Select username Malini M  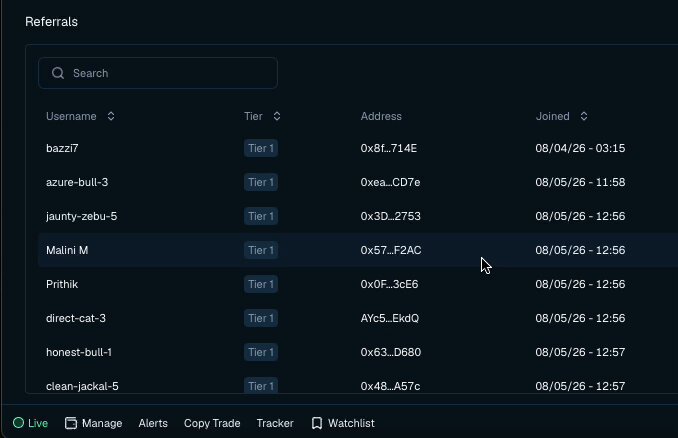67,250
